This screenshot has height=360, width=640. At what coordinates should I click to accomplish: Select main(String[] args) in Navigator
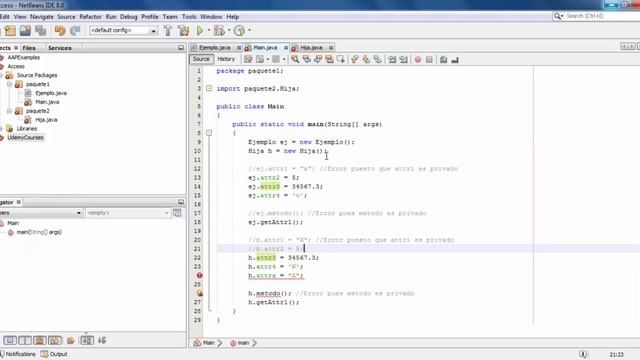pyautogui.click(x=39, y=232)
